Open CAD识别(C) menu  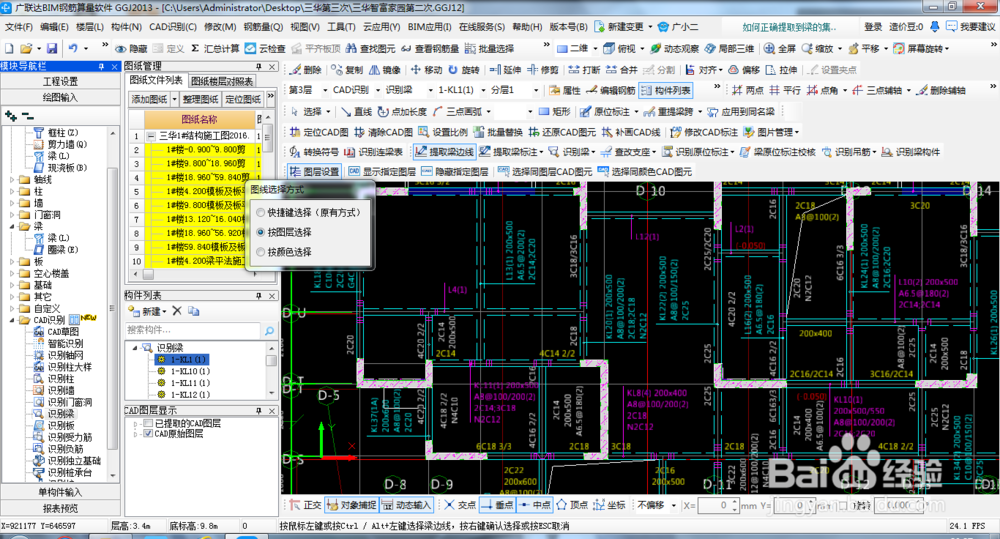click(173, 27)
